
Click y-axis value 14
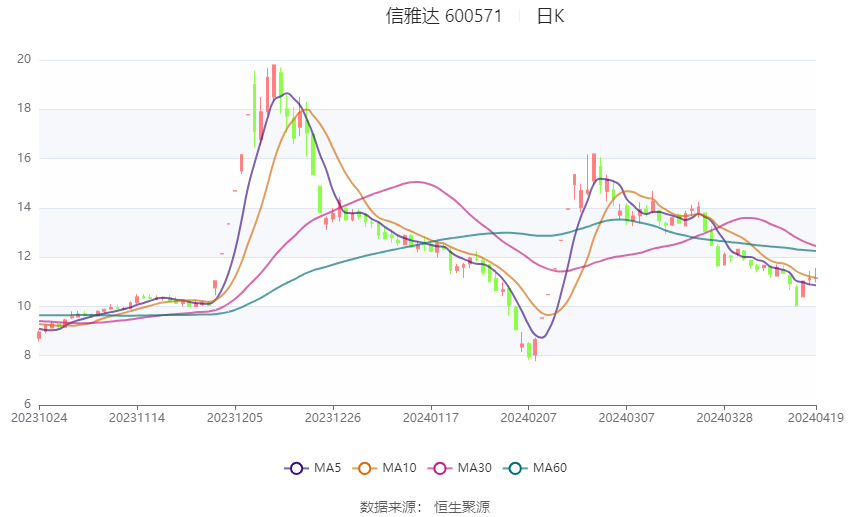[x=24, y=207]
